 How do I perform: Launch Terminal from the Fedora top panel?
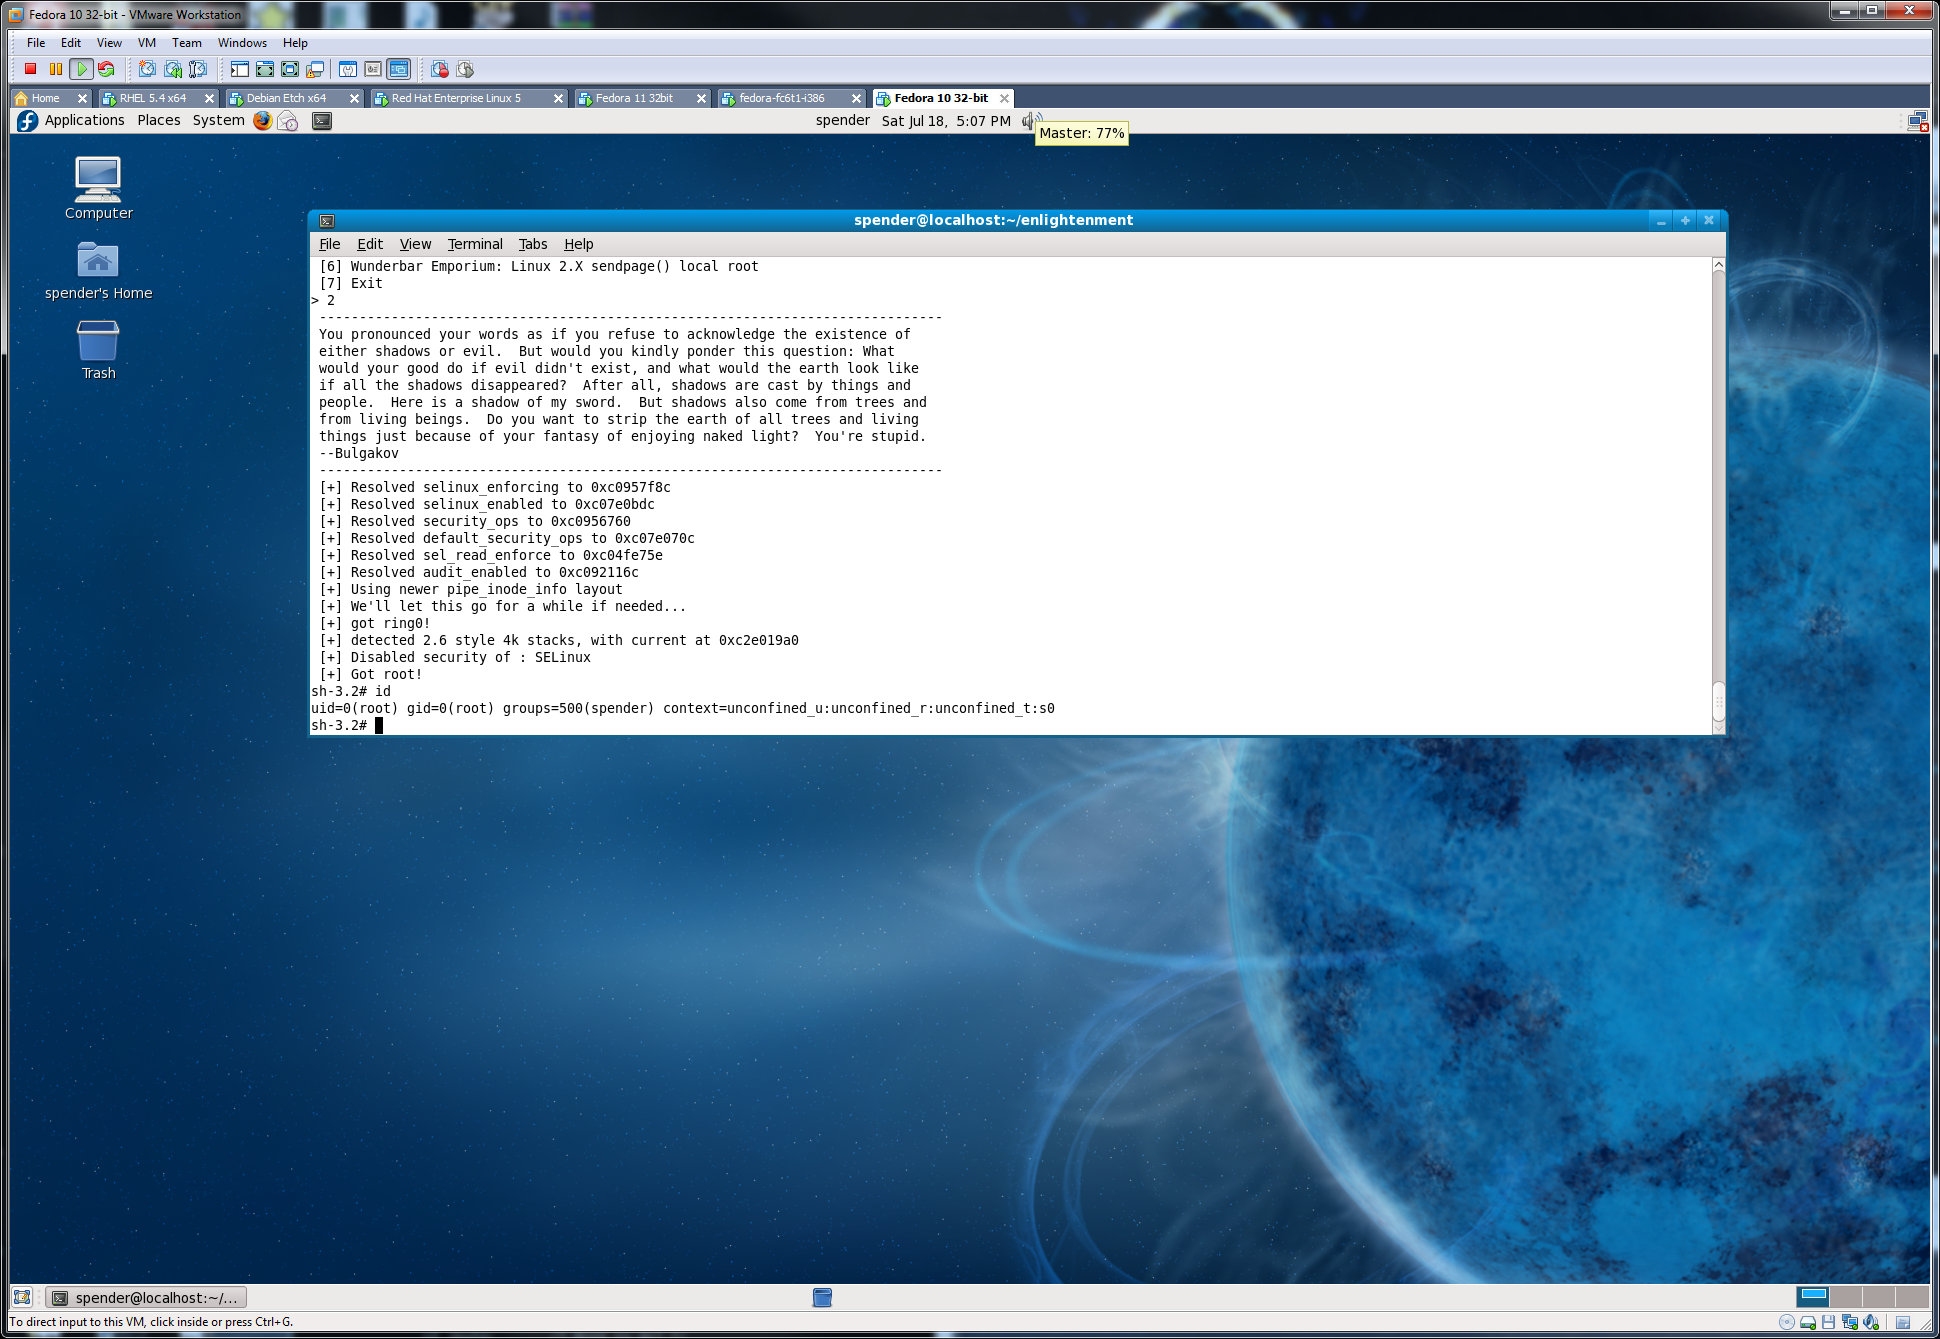pos(322,121)
